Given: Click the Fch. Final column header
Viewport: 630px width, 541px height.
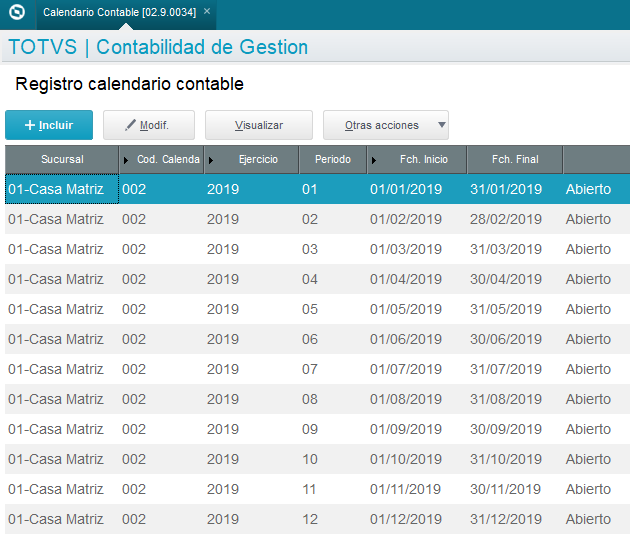Looking at the screenshot, I should tap(515, 160).
